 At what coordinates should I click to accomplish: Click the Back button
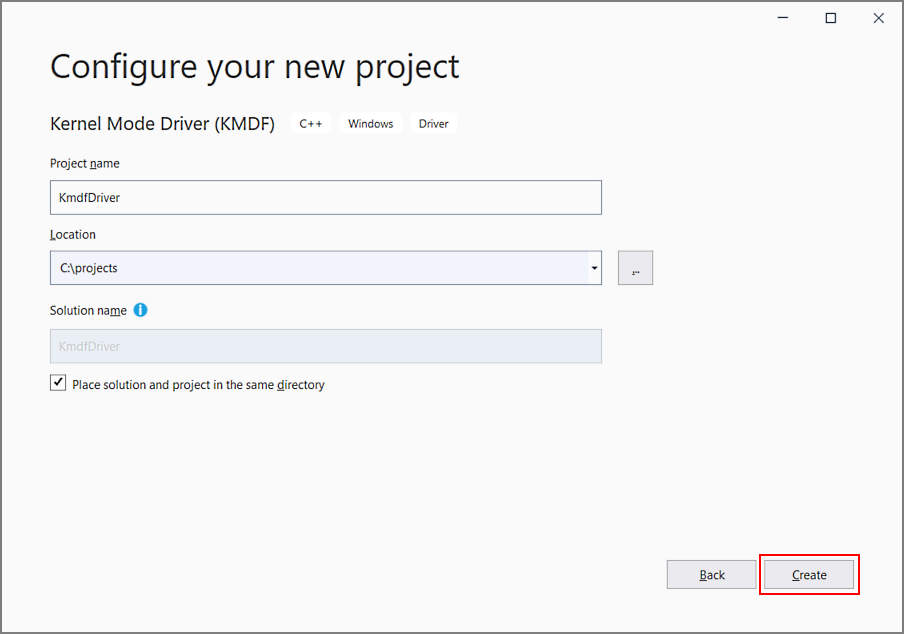[711, 574]
